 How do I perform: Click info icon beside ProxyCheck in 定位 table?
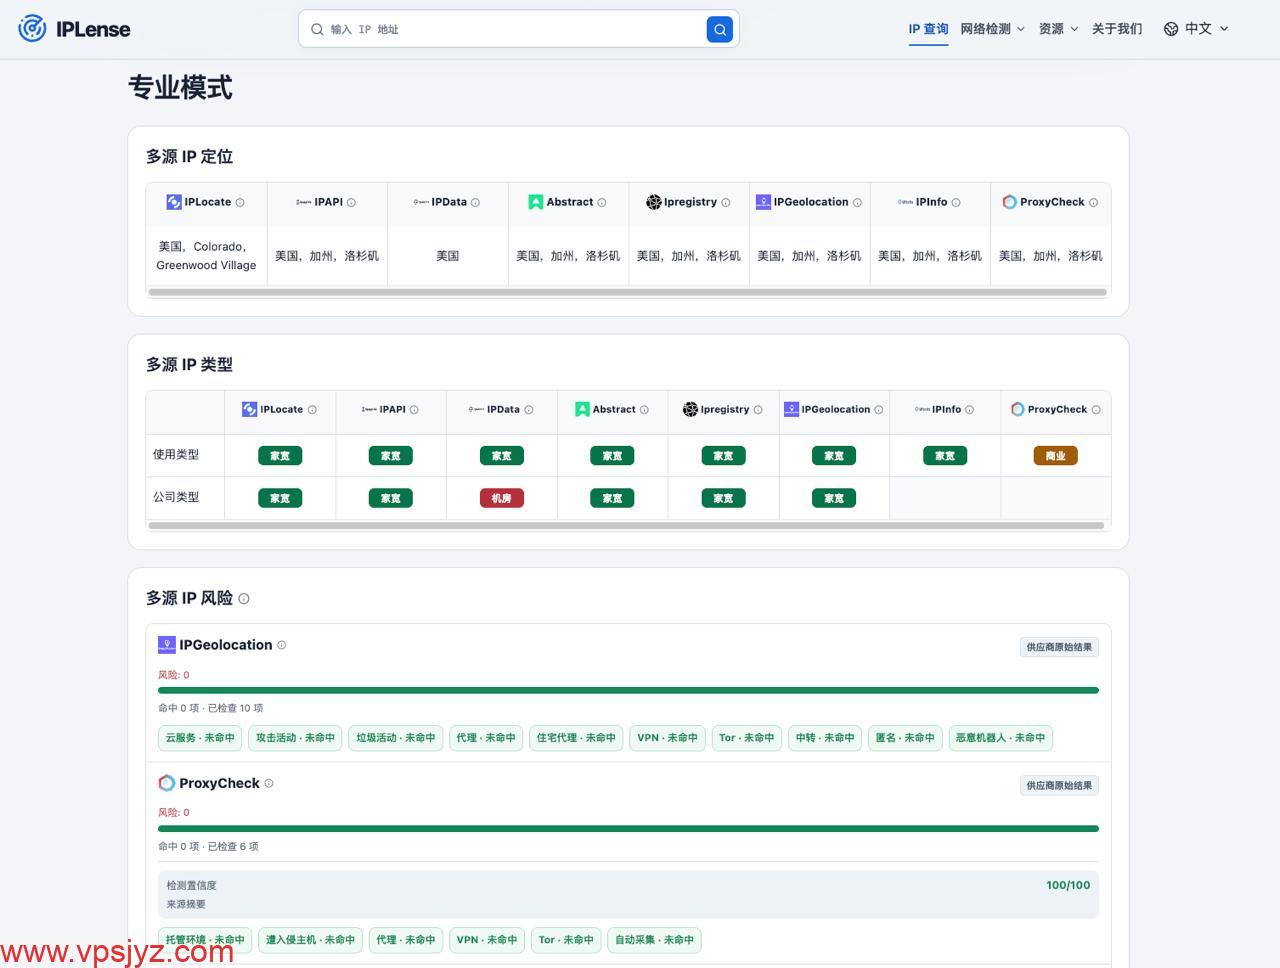pyautogui.click(x=1093, y=203)
